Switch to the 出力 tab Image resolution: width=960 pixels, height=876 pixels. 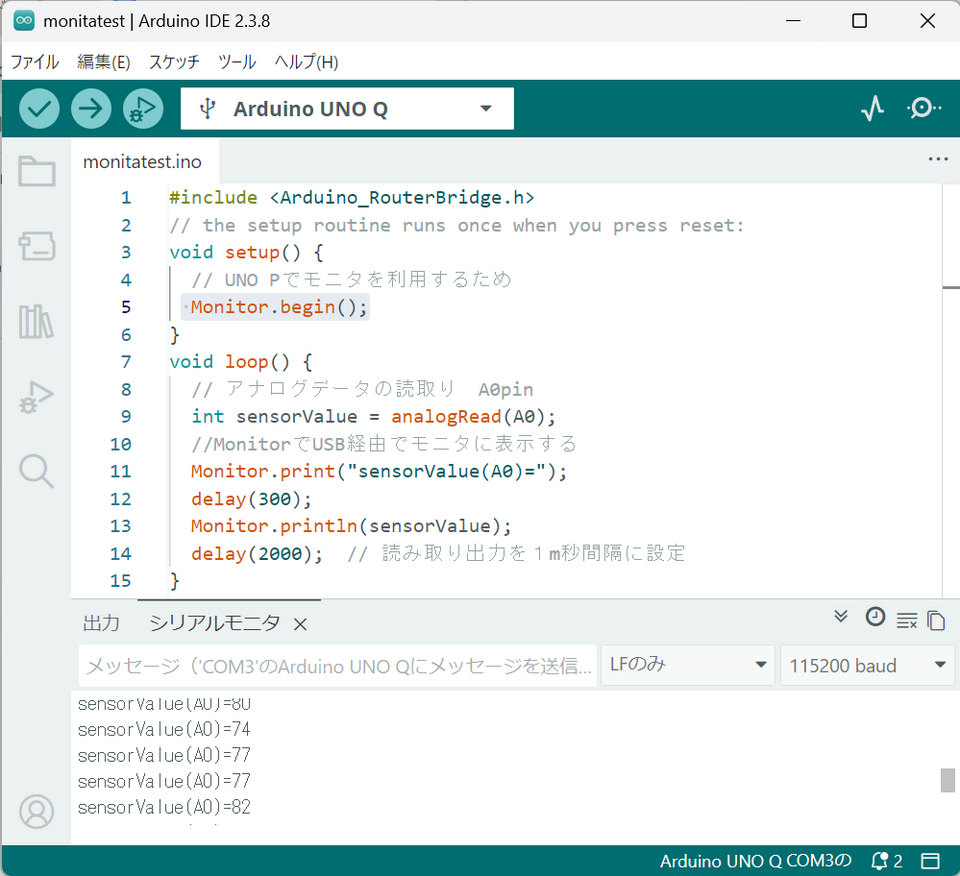pos(101,623)
